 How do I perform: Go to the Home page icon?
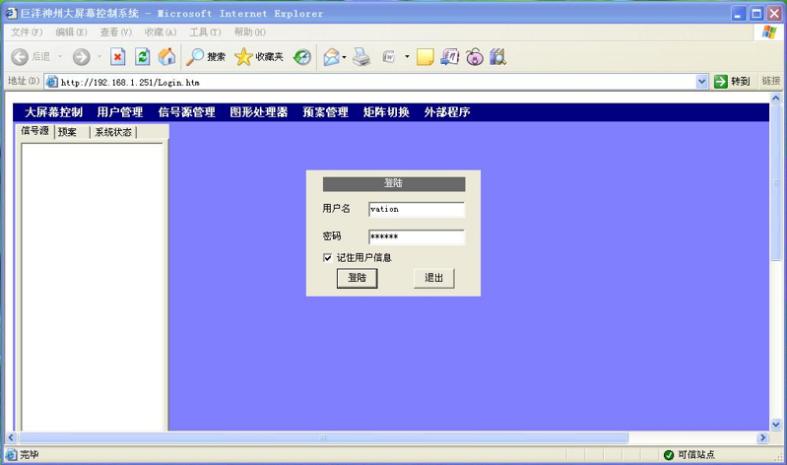click(166, 57)
